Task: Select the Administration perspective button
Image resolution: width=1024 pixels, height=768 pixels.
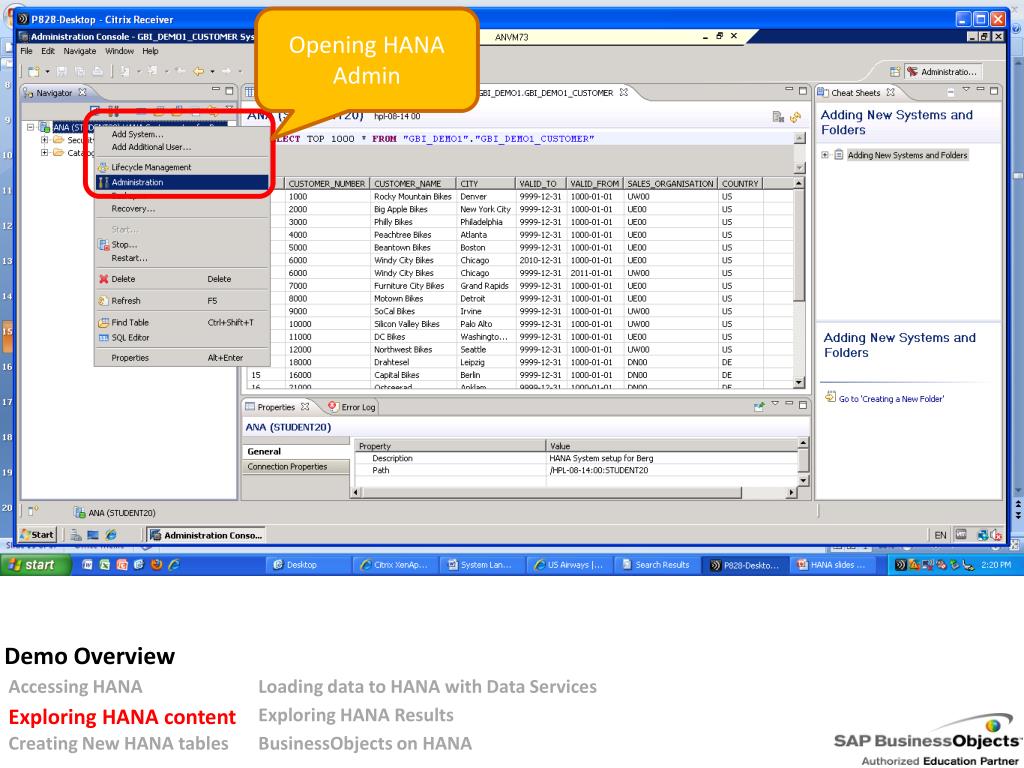Action: click(x=944, y=72)
